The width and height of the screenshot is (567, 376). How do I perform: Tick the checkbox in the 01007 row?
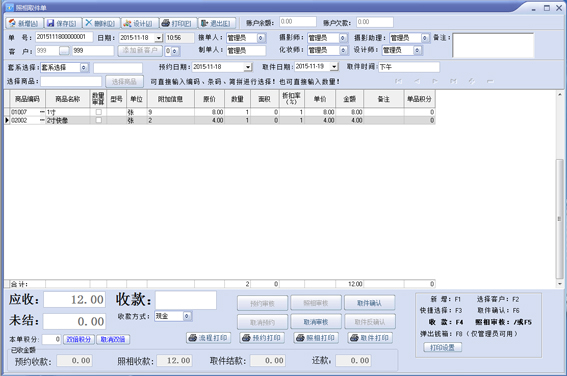(98, 112)
